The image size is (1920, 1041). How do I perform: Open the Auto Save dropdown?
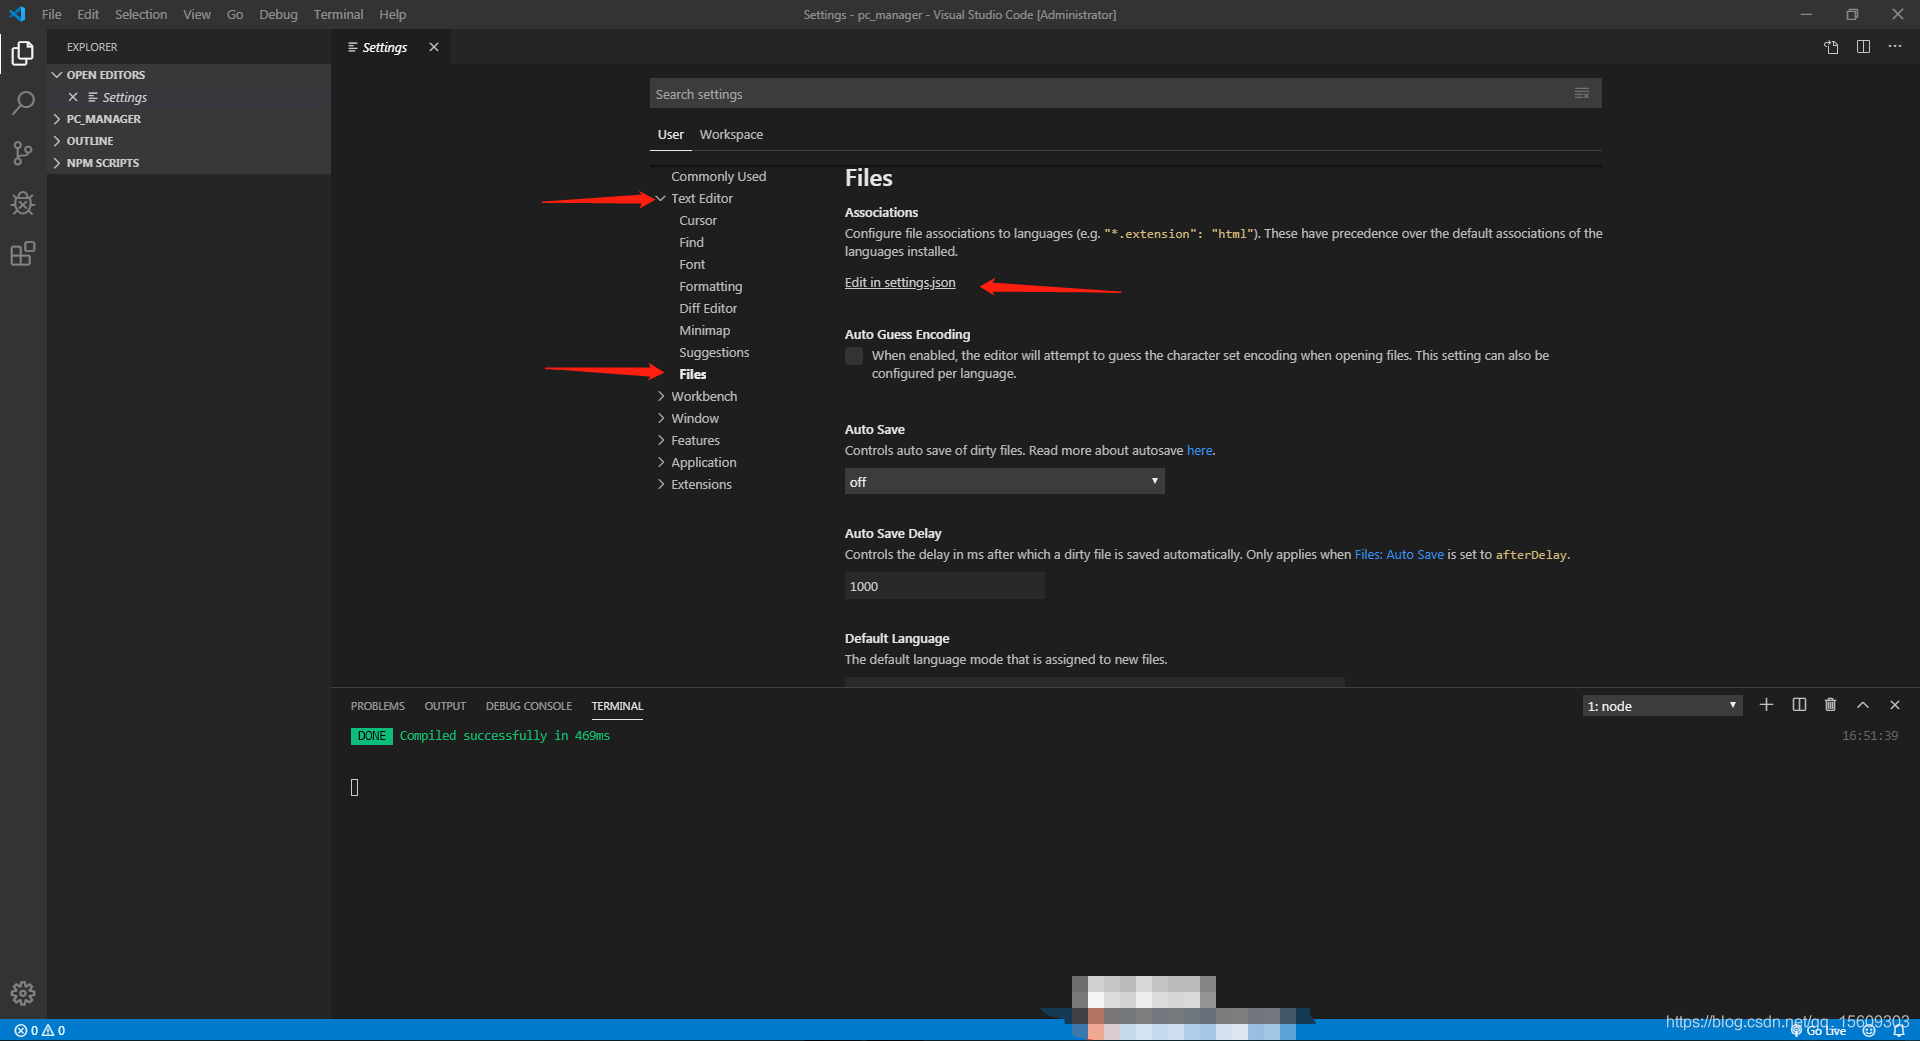[1004, 482]
